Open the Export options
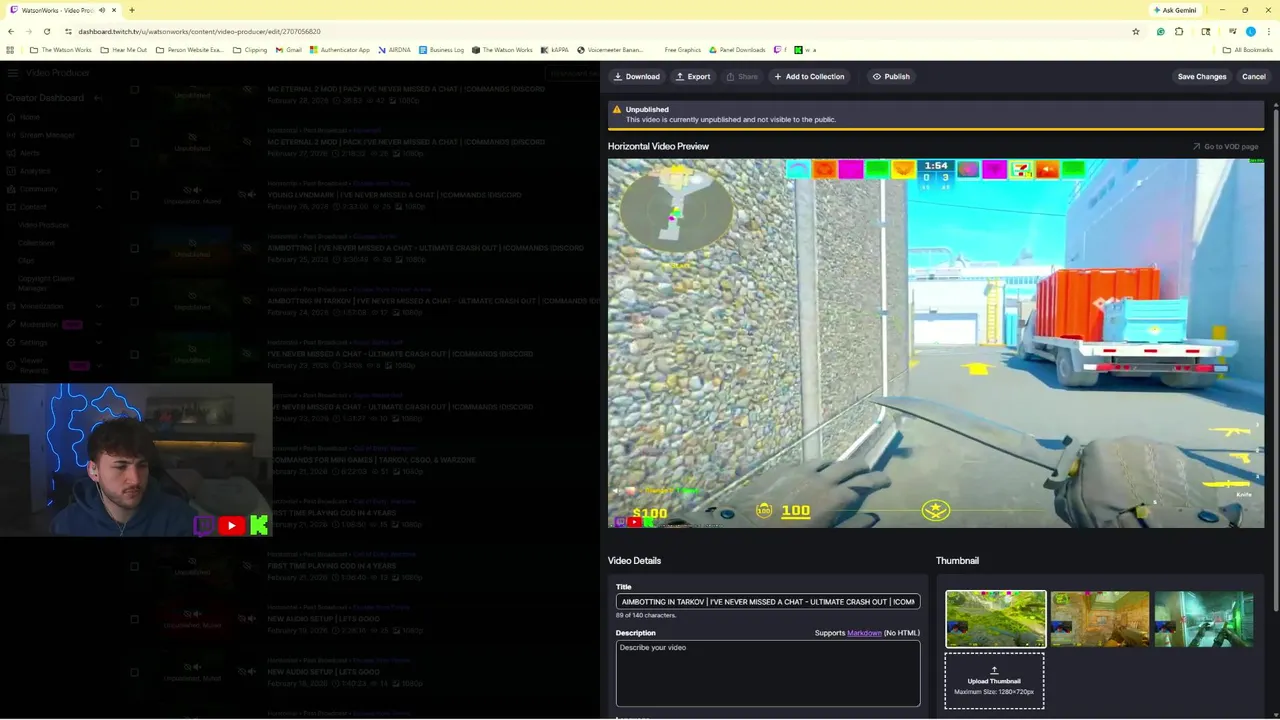1280x720 pixels. [692, 77]
